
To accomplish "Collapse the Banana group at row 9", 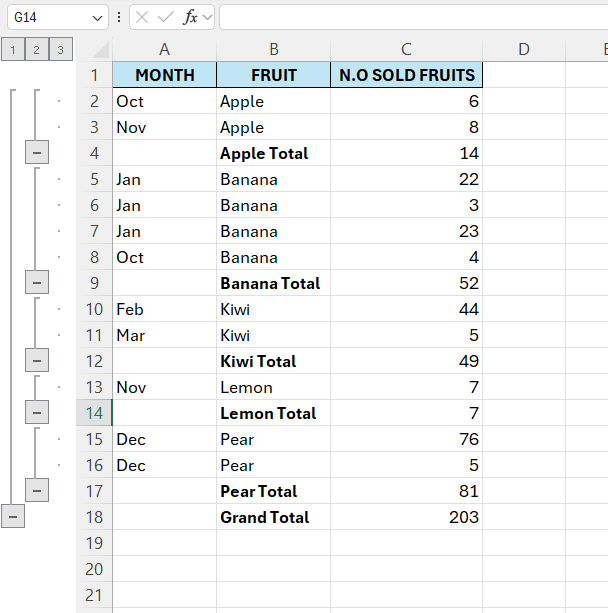I will (37, 283).
